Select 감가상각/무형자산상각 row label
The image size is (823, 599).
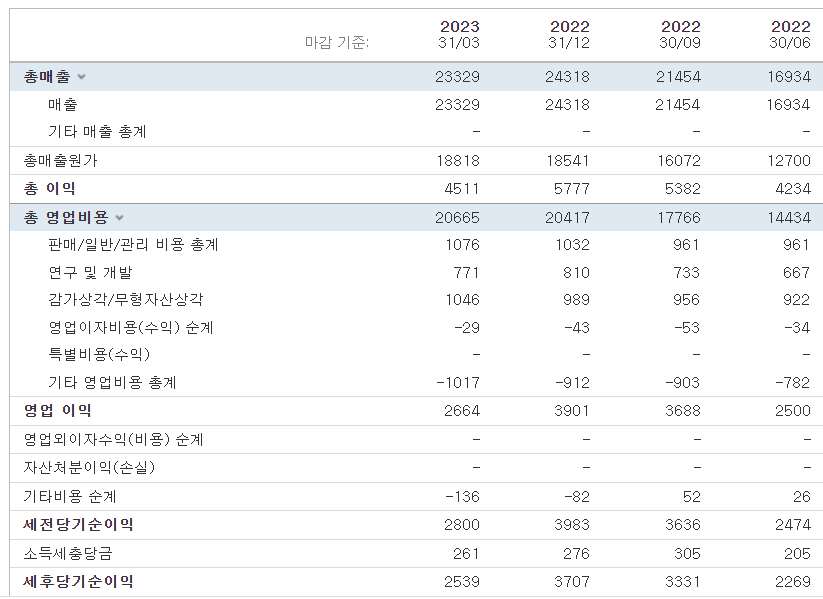125,300
